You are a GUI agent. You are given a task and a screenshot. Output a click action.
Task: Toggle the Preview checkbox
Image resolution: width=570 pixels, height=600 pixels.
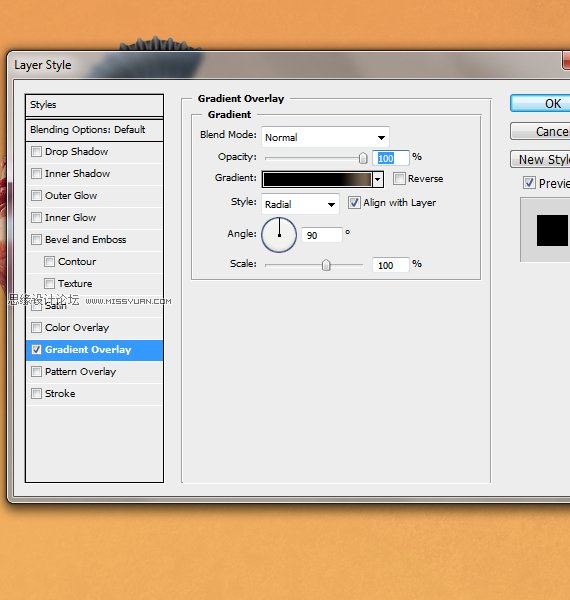[x=529, y=183]
